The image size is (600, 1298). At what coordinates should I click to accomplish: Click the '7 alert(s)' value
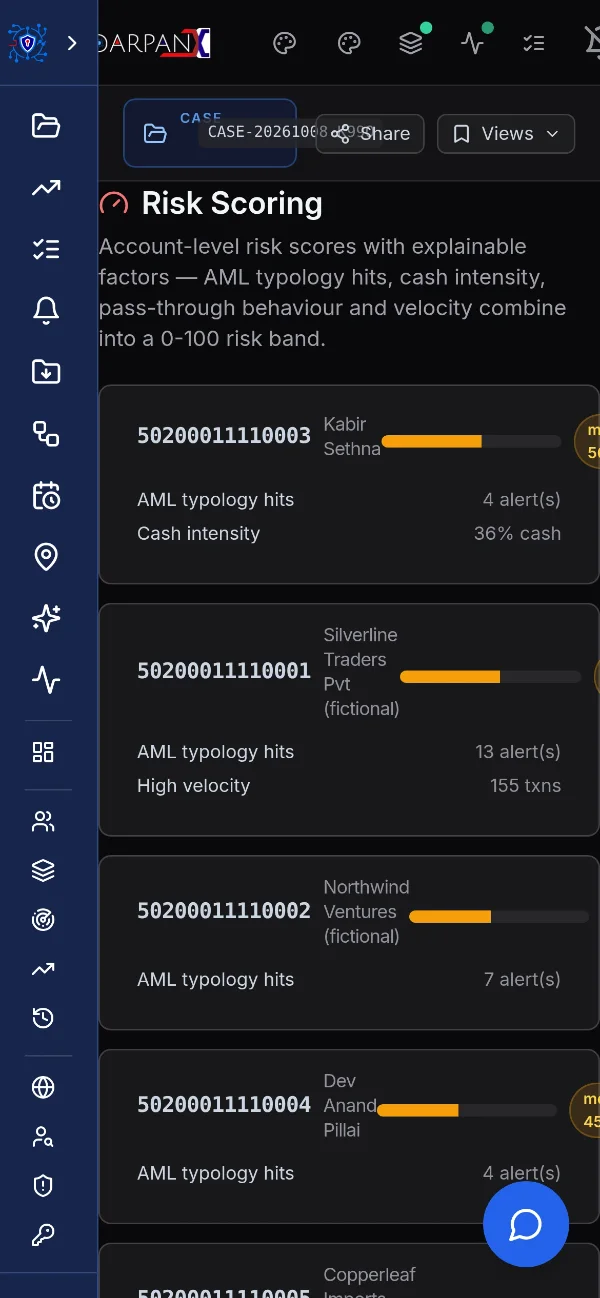[x=522, y=980]
